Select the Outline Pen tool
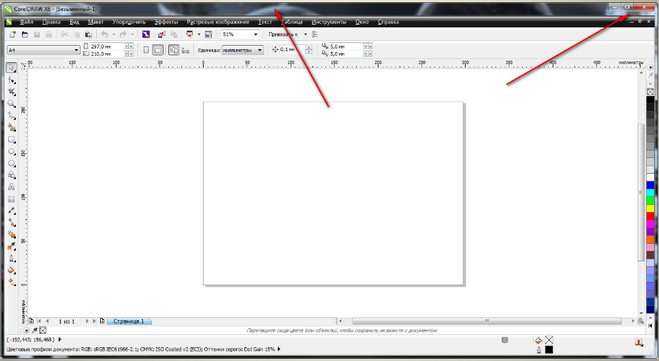Screen dimensions: 659x361 (12, 258)
